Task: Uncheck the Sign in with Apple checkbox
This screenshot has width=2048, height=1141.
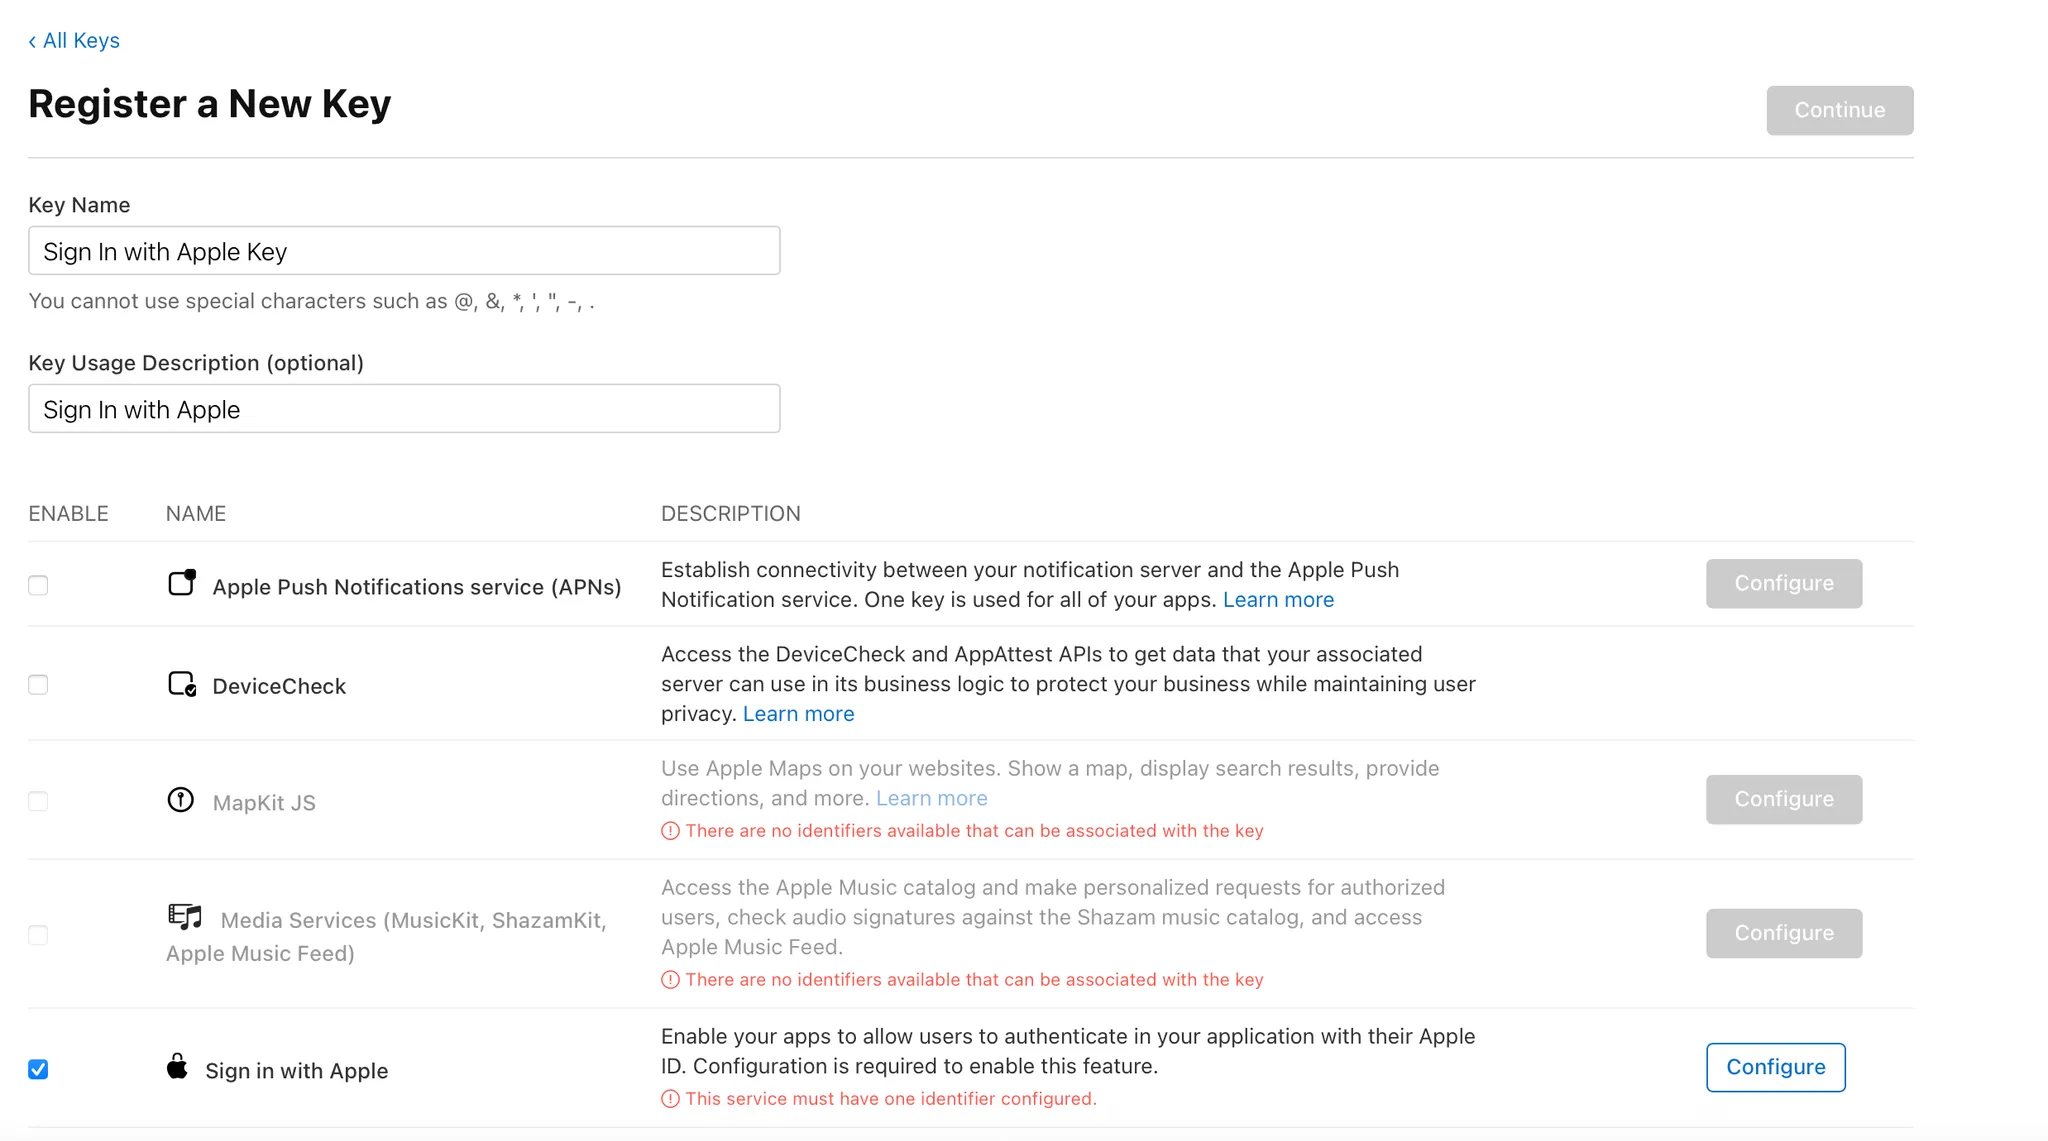Action: 38,1070
